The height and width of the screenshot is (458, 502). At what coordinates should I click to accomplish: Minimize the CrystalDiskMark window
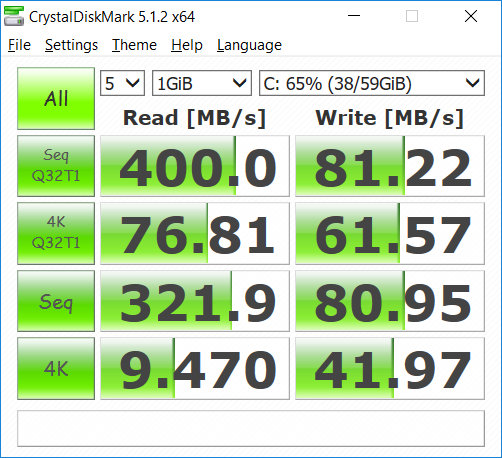tap(354, 16)
